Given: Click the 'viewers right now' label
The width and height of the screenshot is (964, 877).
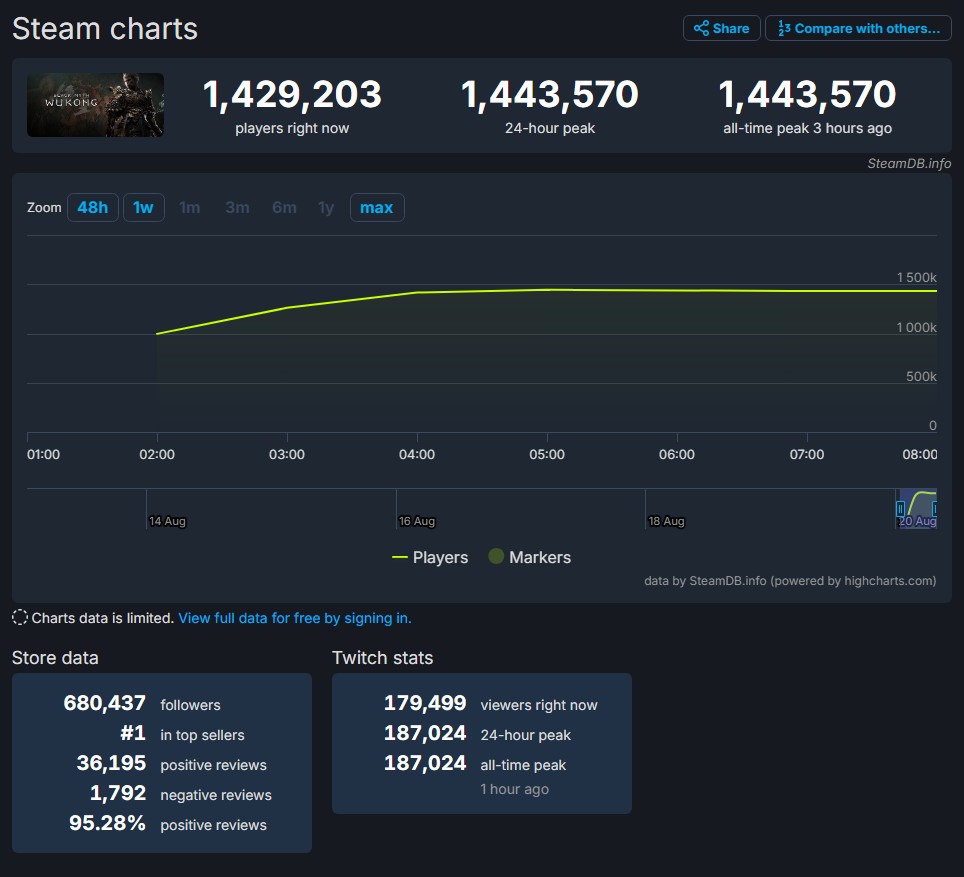Looking at the screenshot, I should 539,705.
